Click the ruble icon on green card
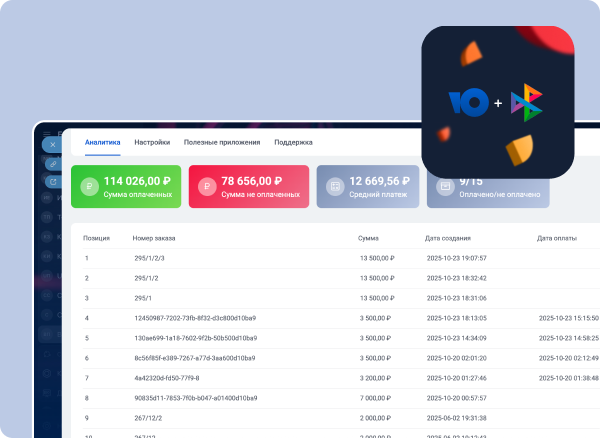Viewport: 600px width, 438px height. click(x=90, y=187)
